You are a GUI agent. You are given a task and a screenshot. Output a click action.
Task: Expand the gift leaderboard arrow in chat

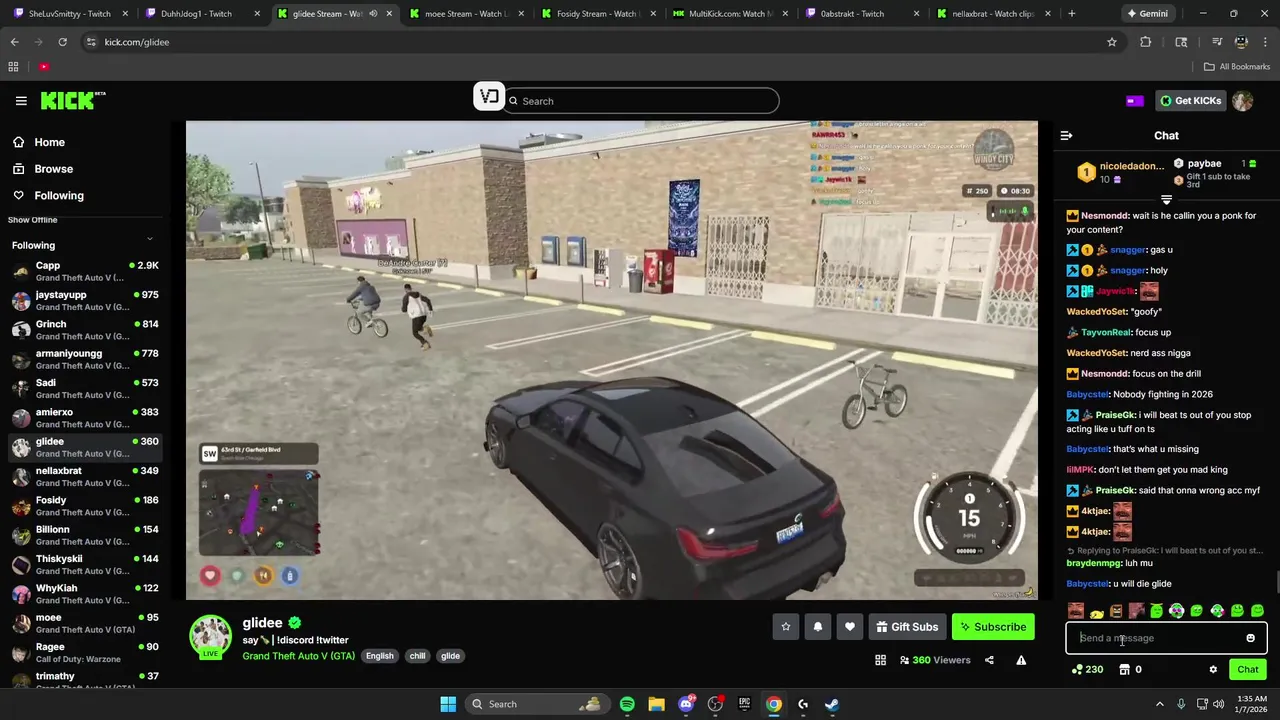pos(1166,200)
